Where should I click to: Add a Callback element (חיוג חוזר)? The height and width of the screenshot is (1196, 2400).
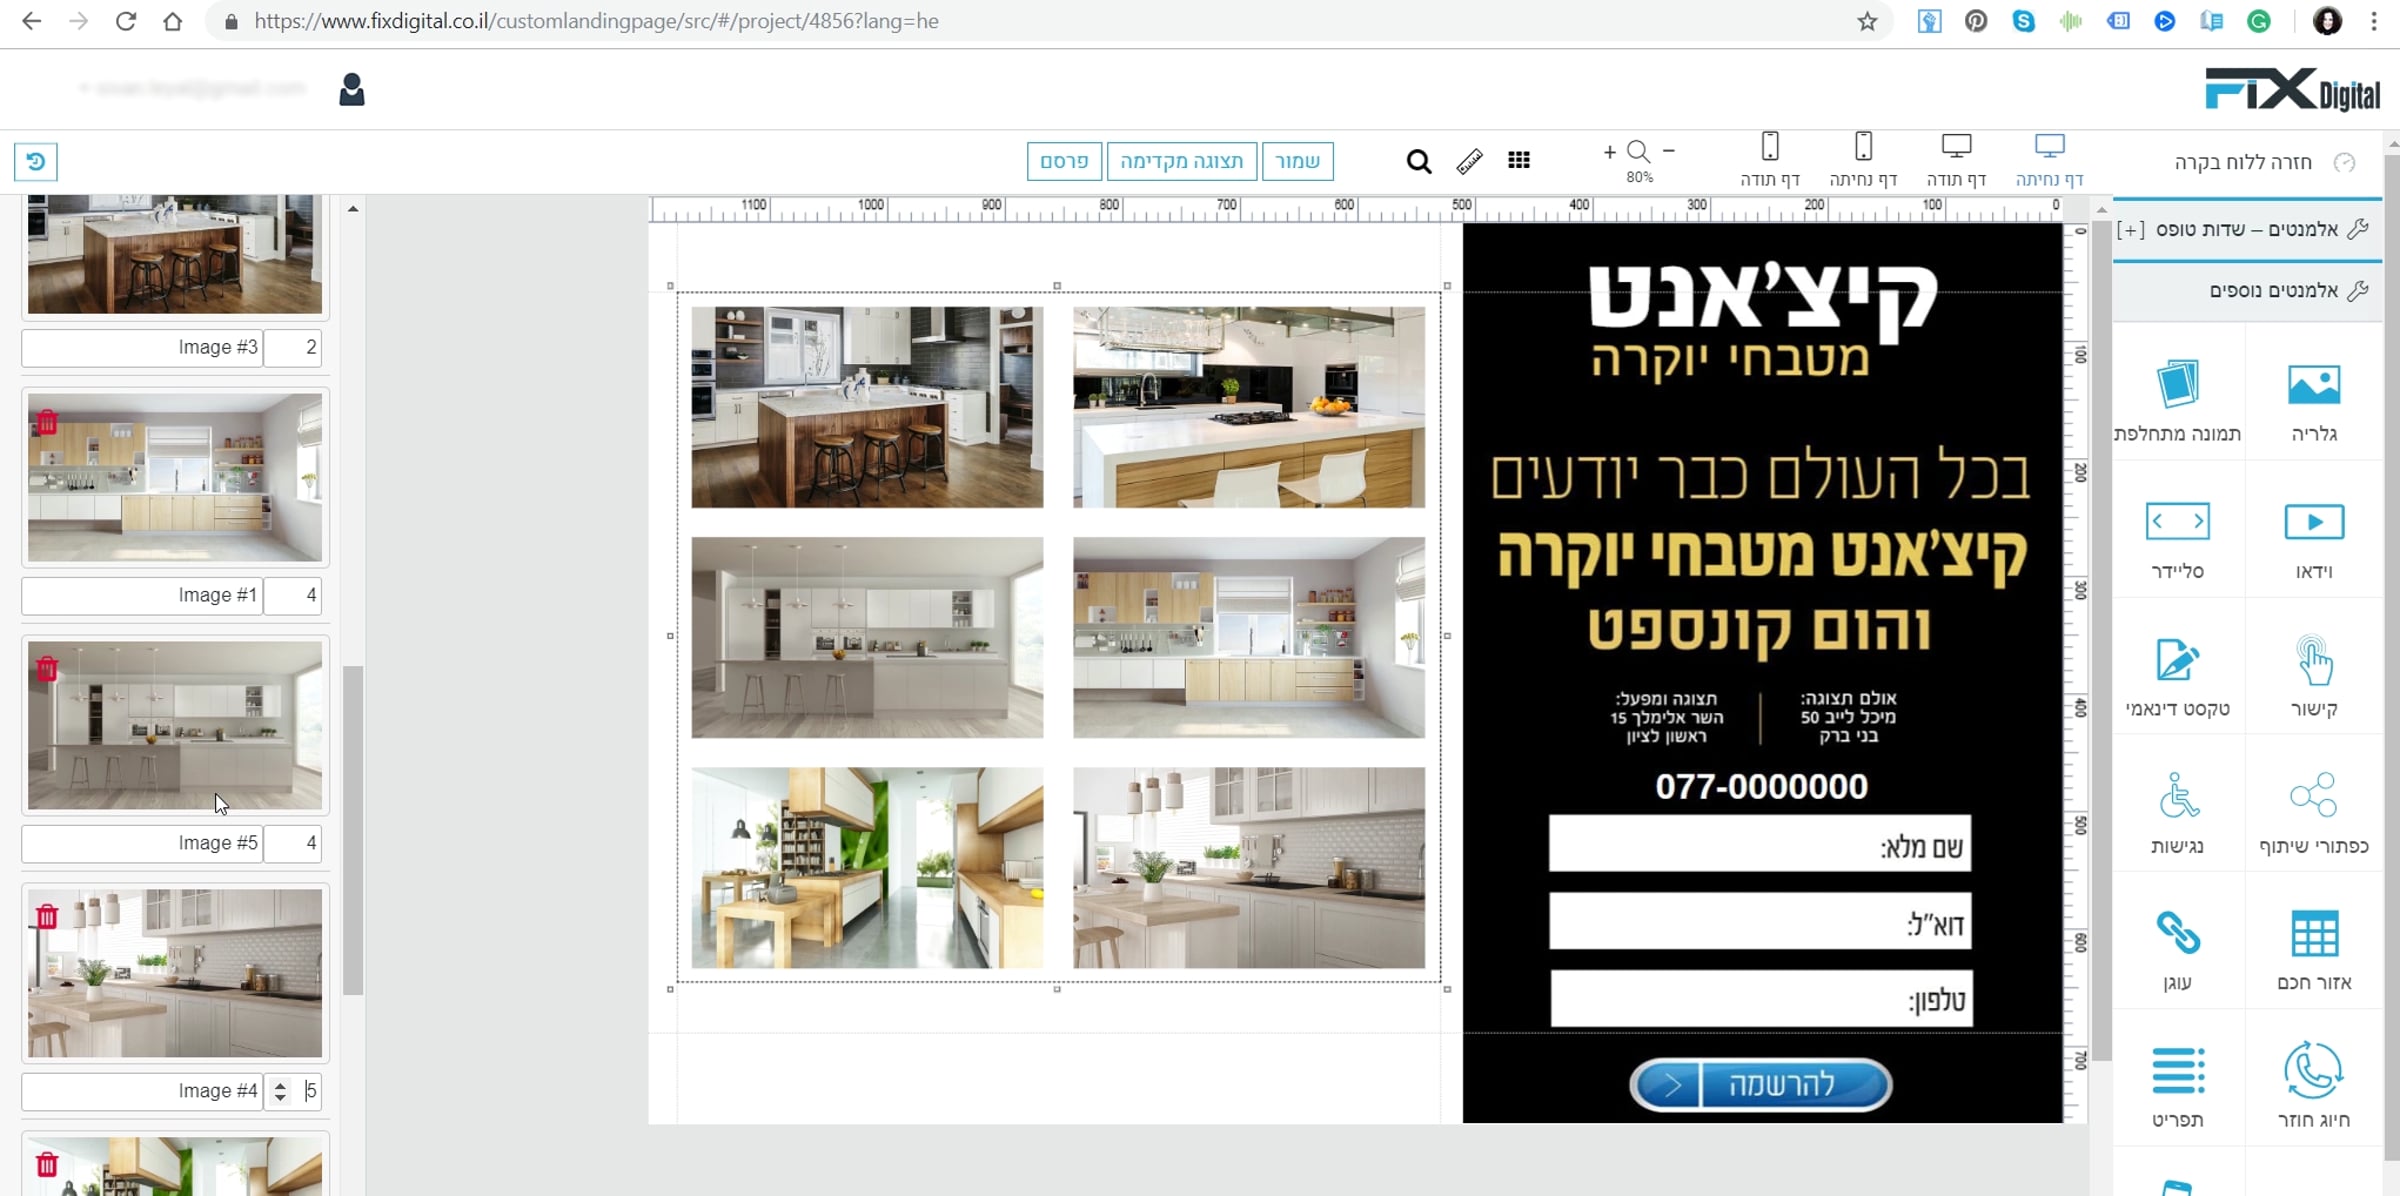pos(2313,1087)
